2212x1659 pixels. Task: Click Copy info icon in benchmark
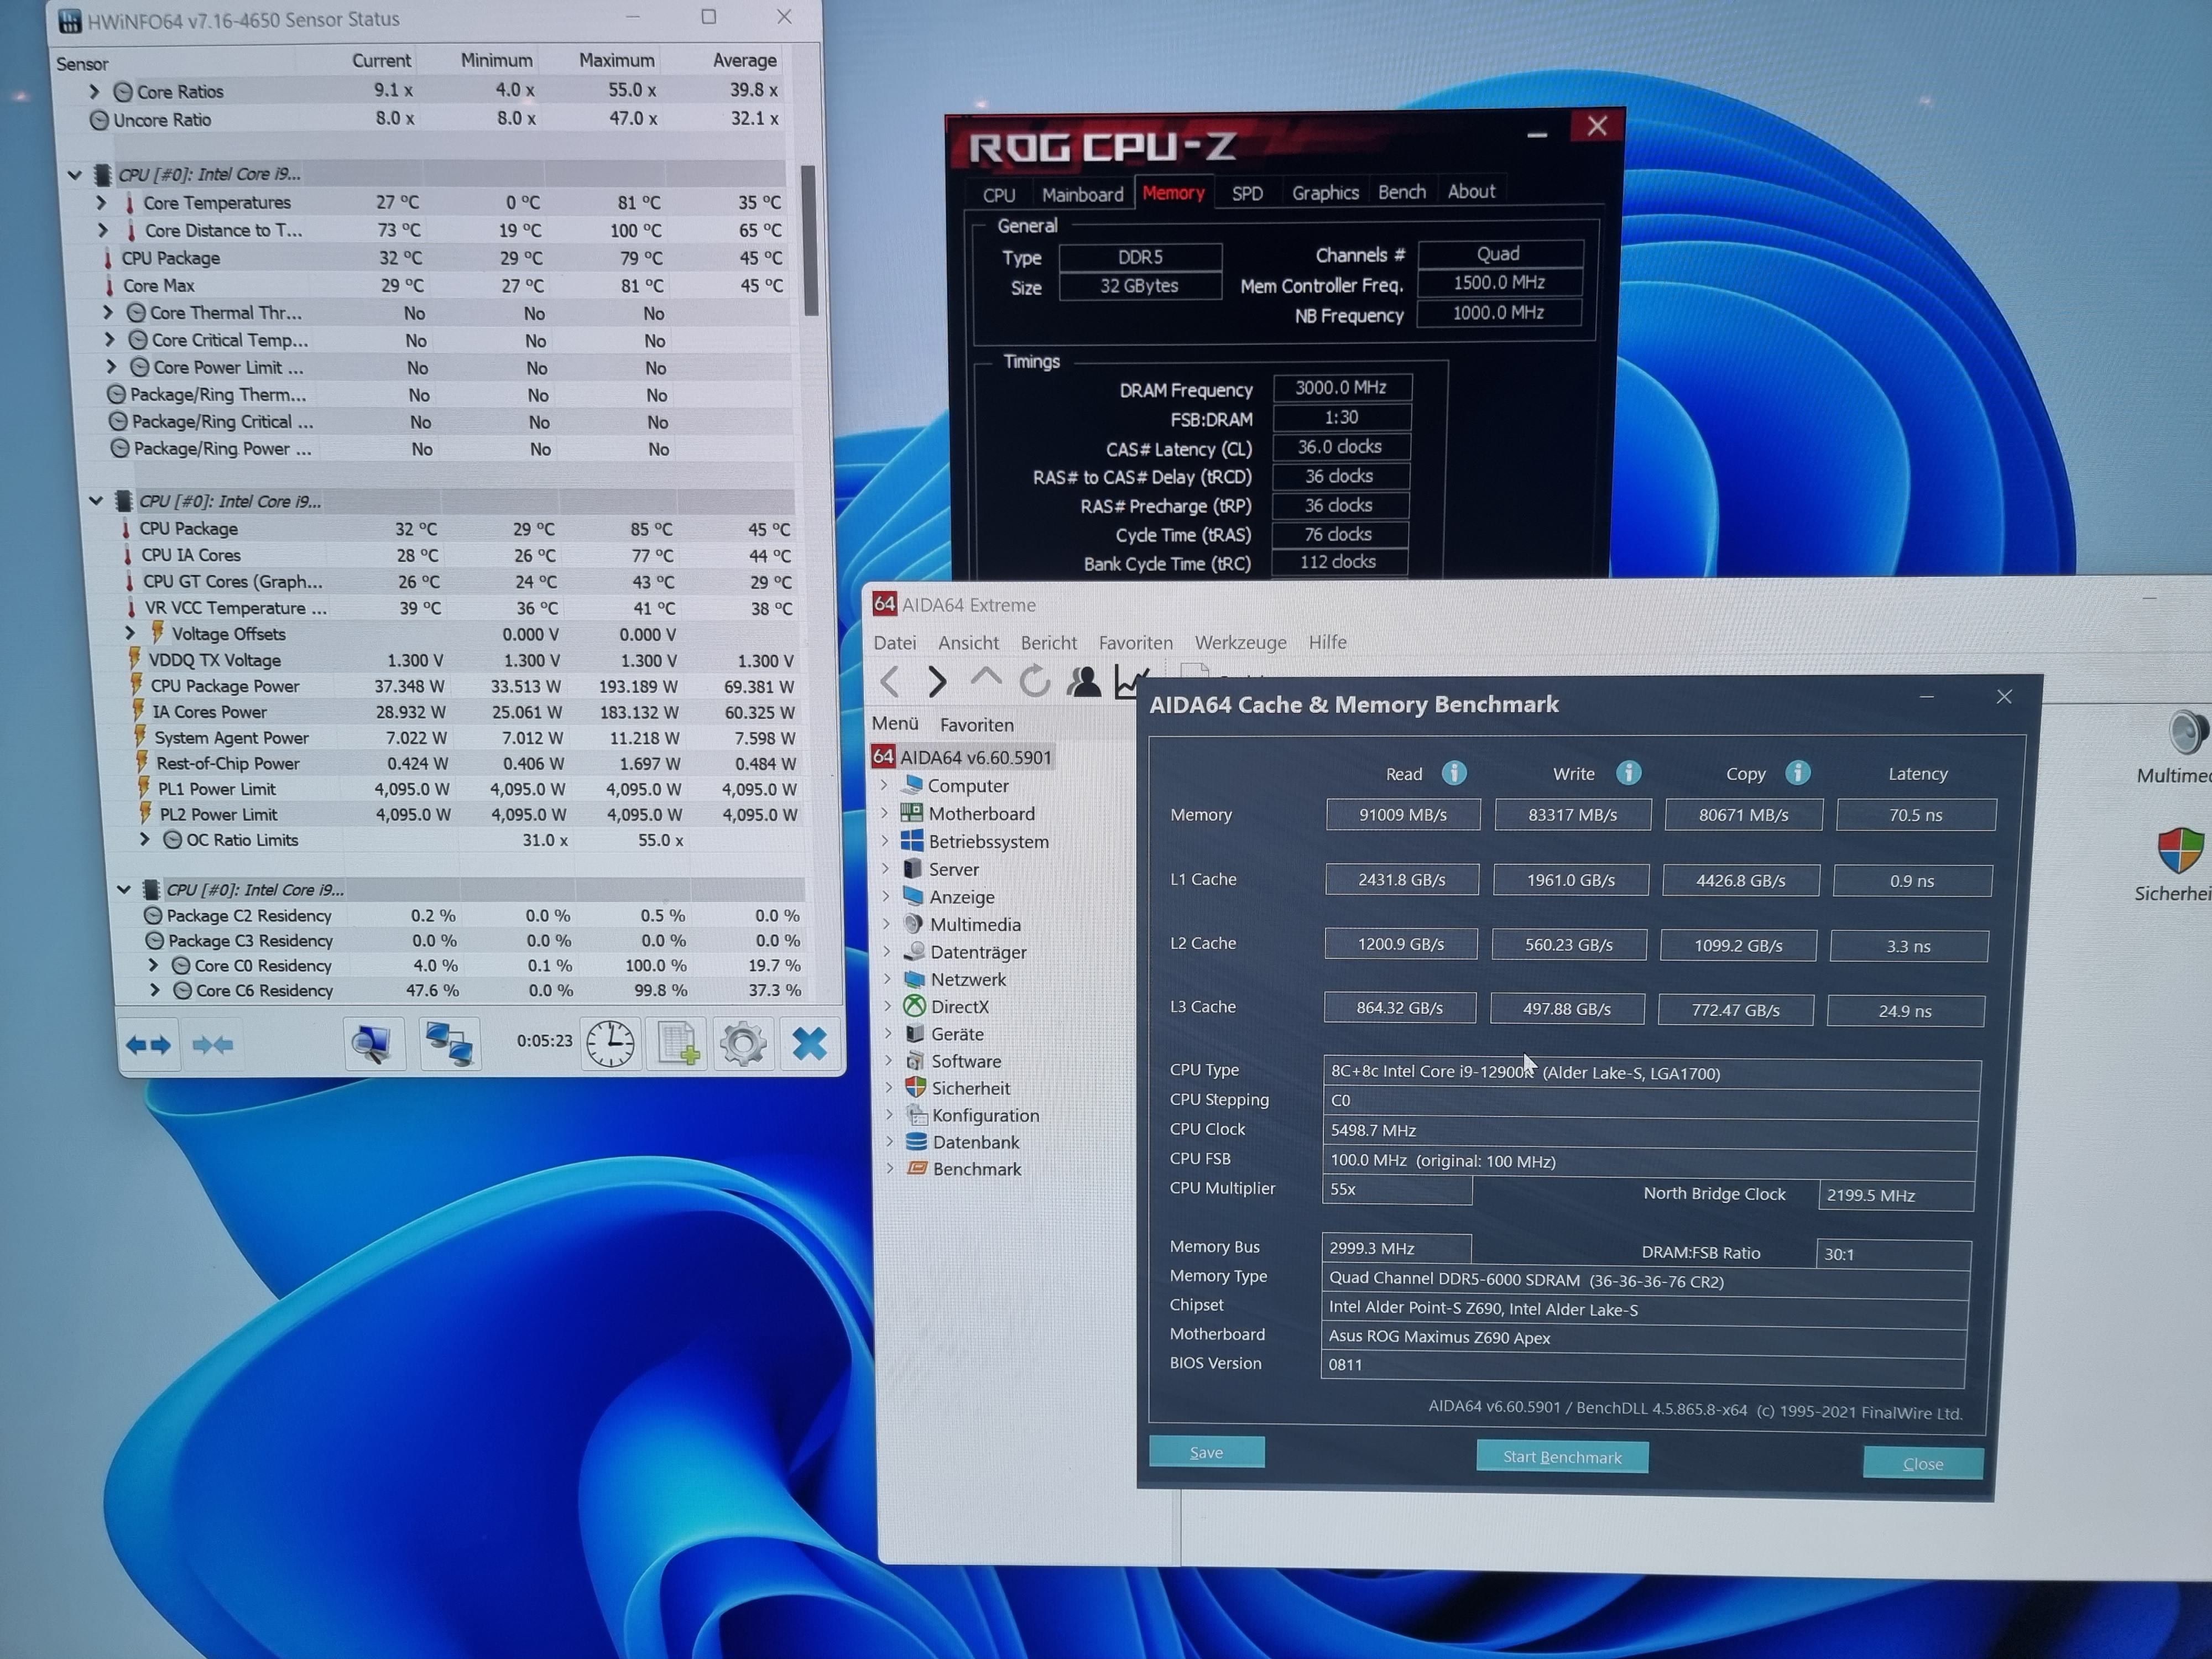pyautogui.click(x=1797, y=773)
